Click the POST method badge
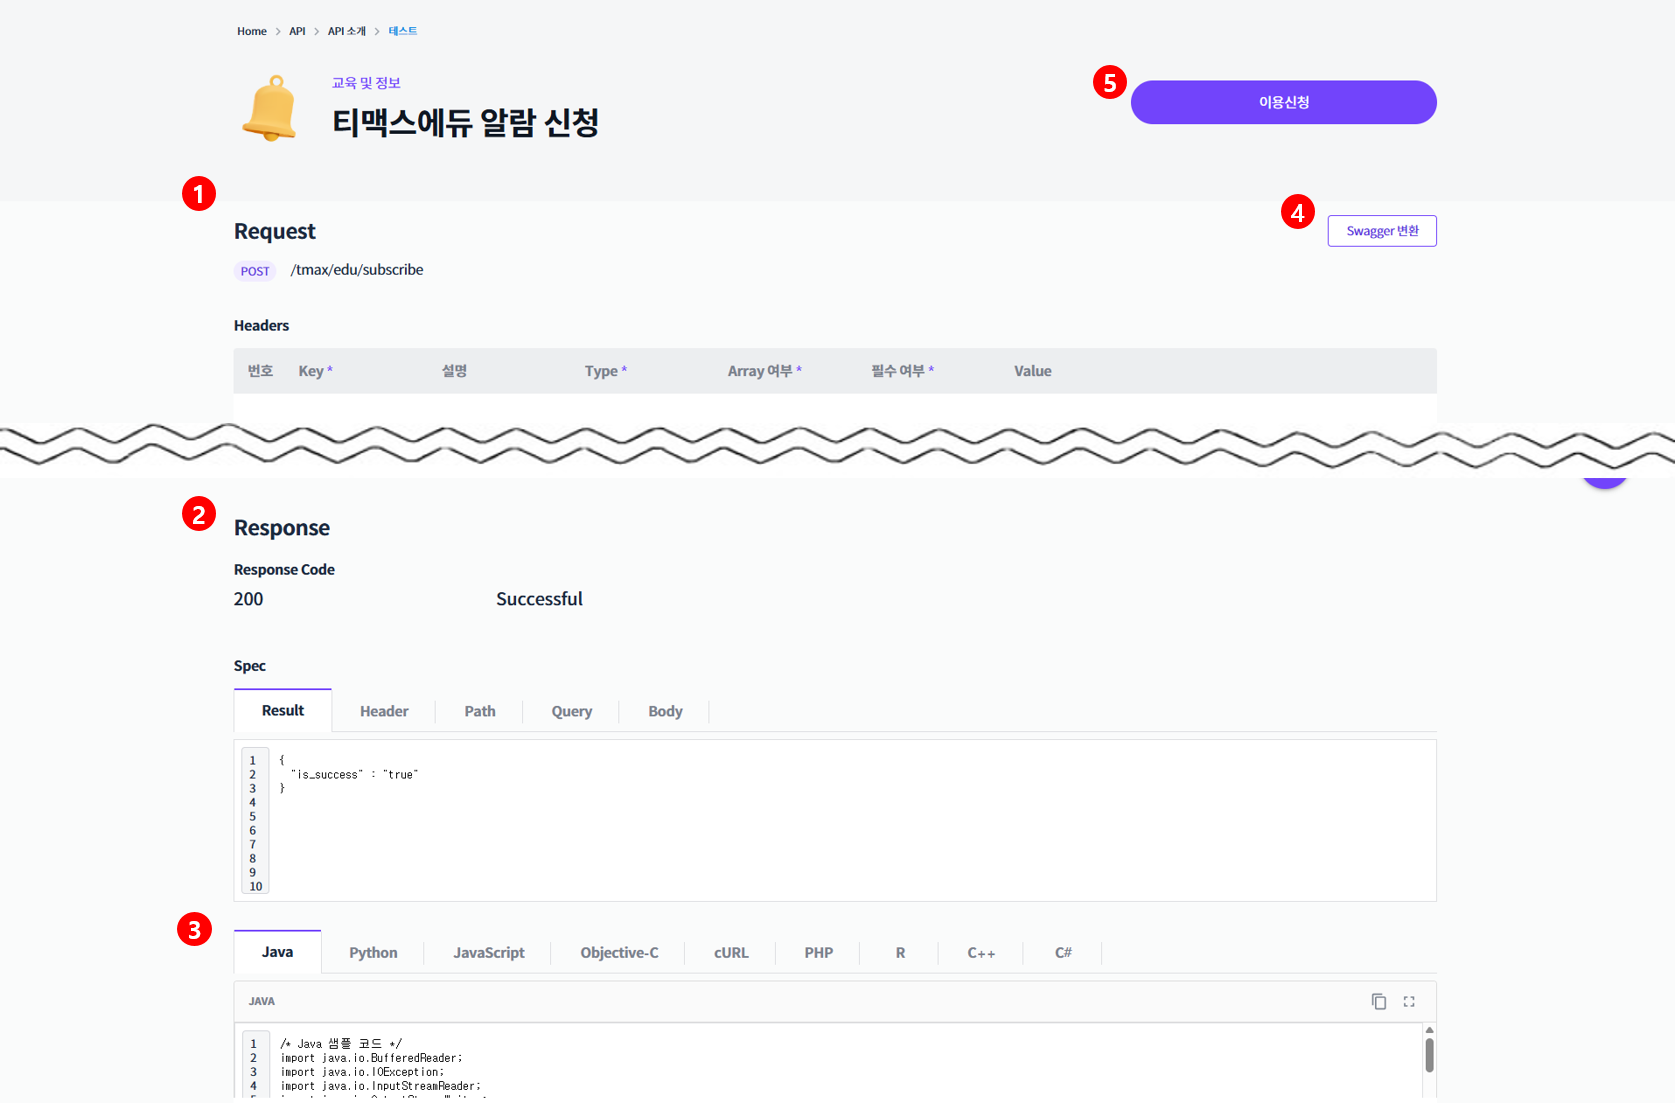1675x1103 pixels. point(255,271)
